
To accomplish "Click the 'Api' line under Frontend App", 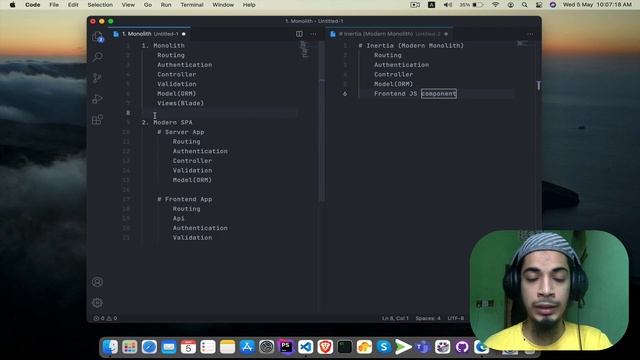I will [x=178, y=218].
